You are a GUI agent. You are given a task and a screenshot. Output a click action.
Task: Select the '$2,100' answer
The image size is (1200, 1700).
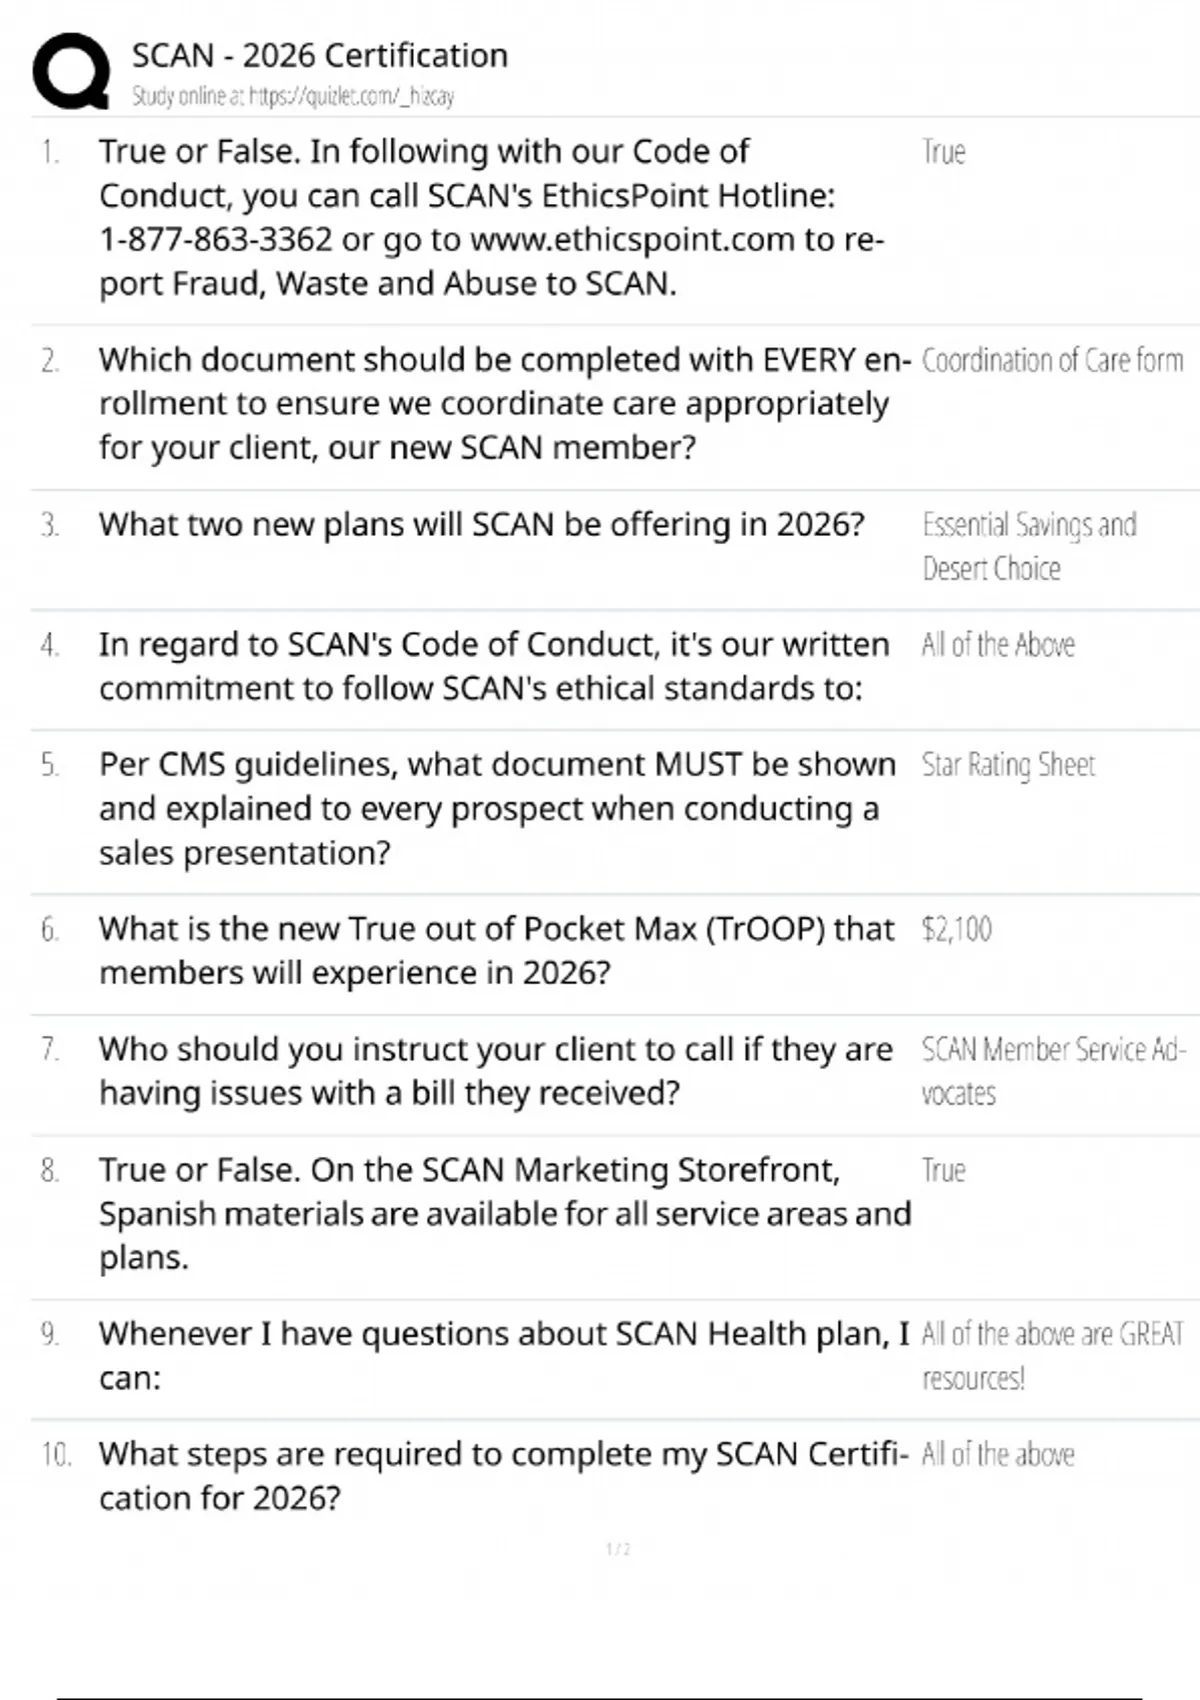957,930
